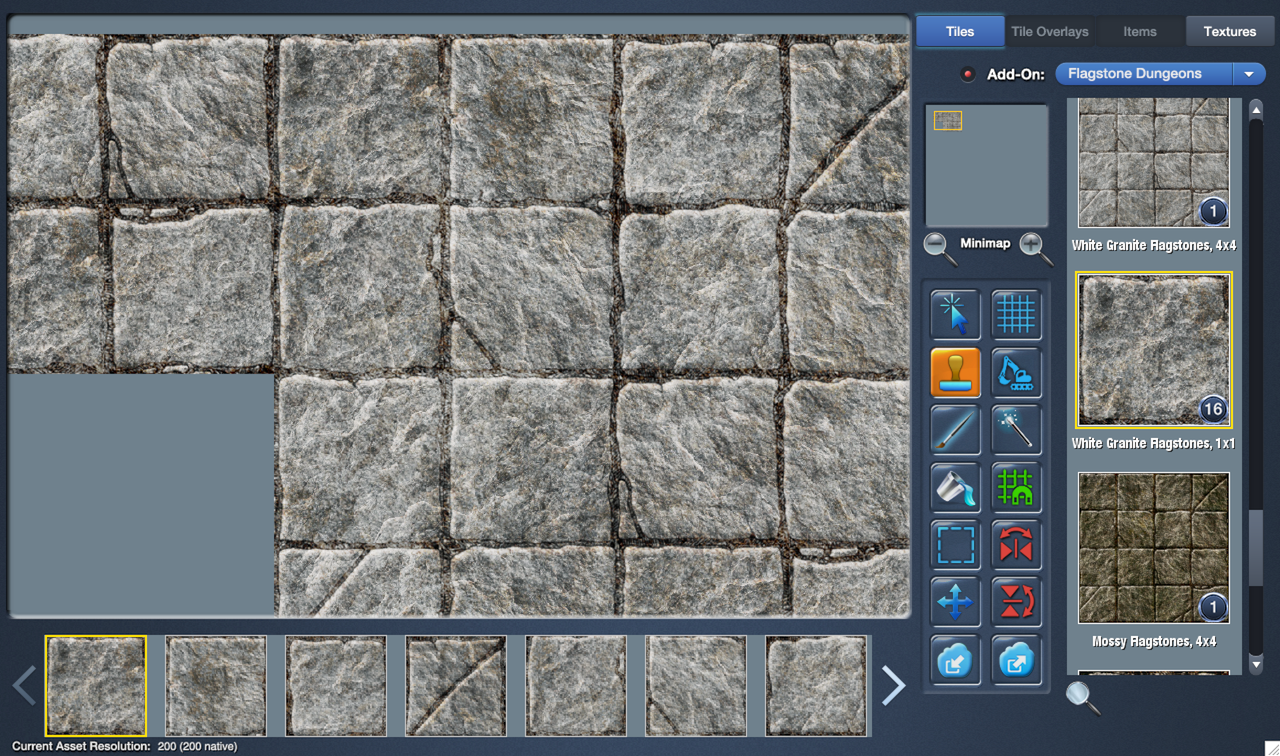Switch to the Tile Overlays tab
Screen dimensions: 1280x756
[1049, 31]
